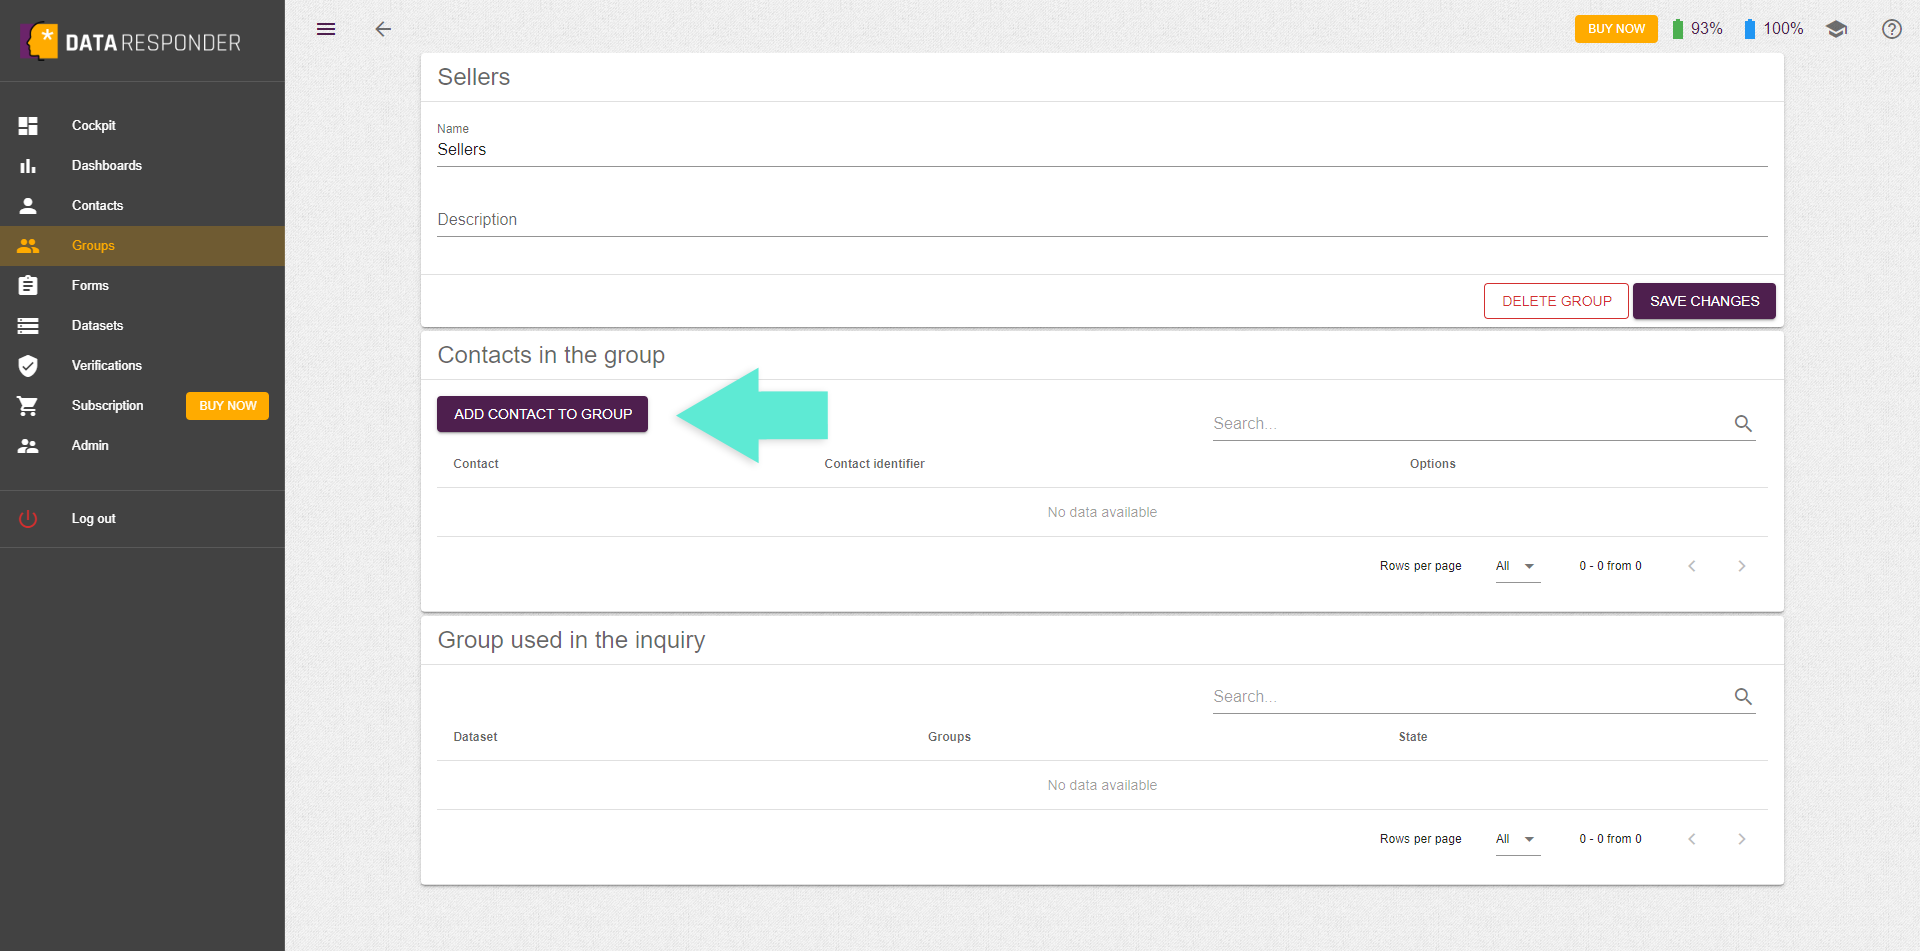1920x951 pixels.
Task: Open the Subscription page
Action: [107, 405]
